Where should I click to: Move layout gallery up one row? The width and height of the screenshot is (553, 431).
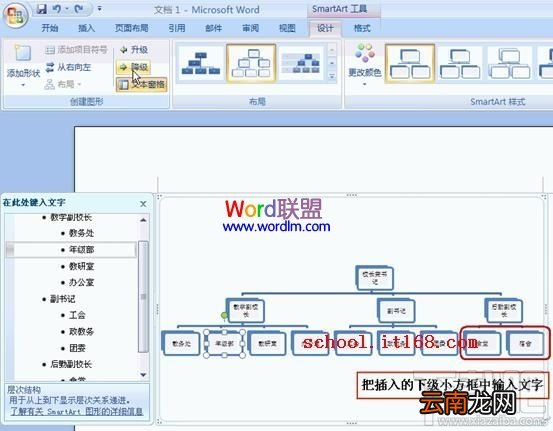click(x=332, y=50)
